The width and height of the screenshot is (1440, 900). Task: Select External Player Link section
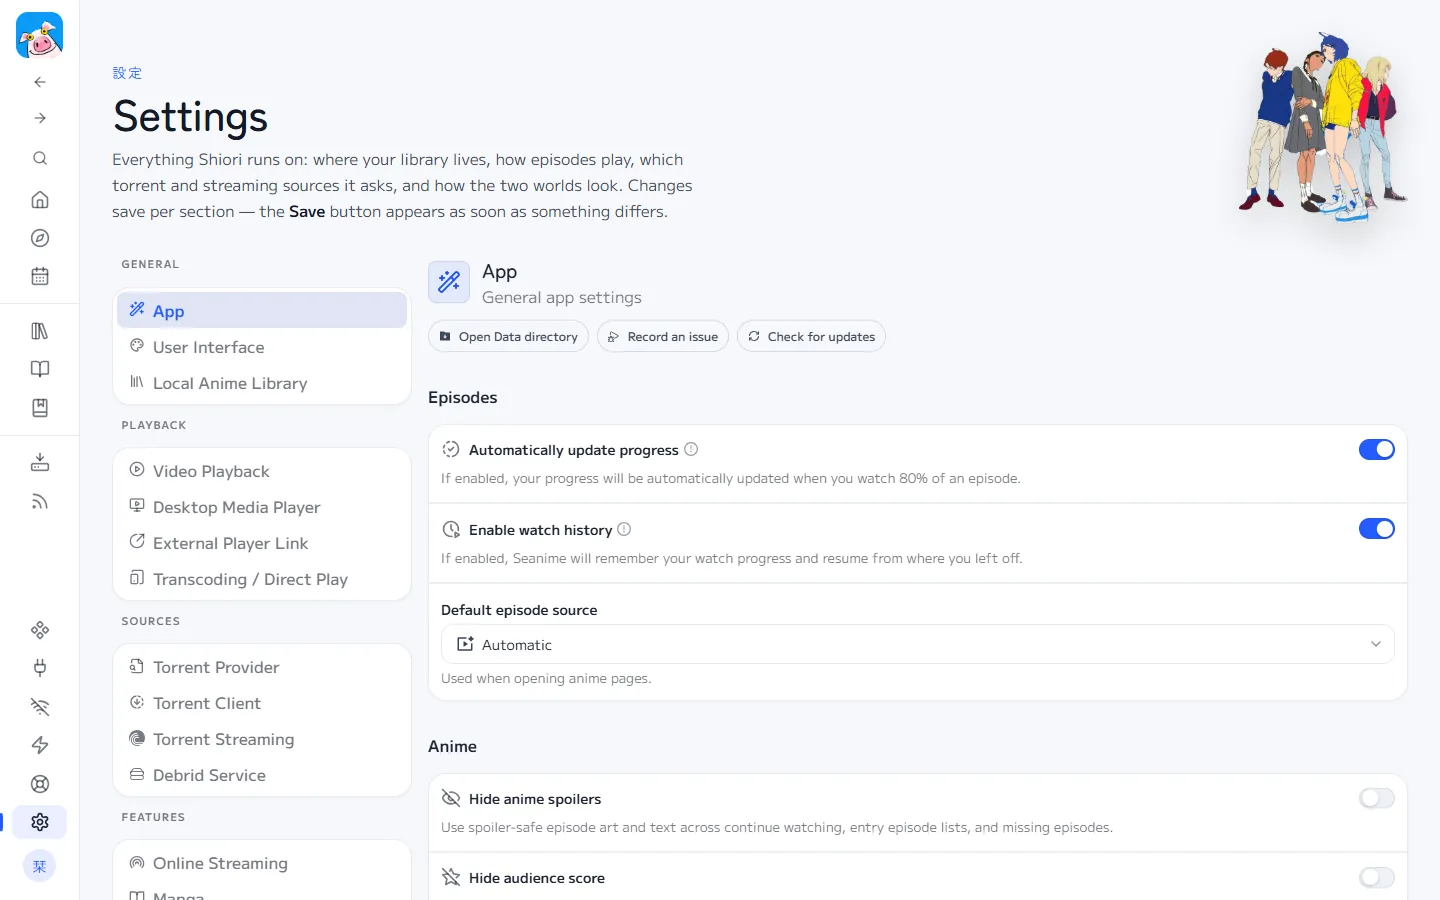click(x=262, y=543)
